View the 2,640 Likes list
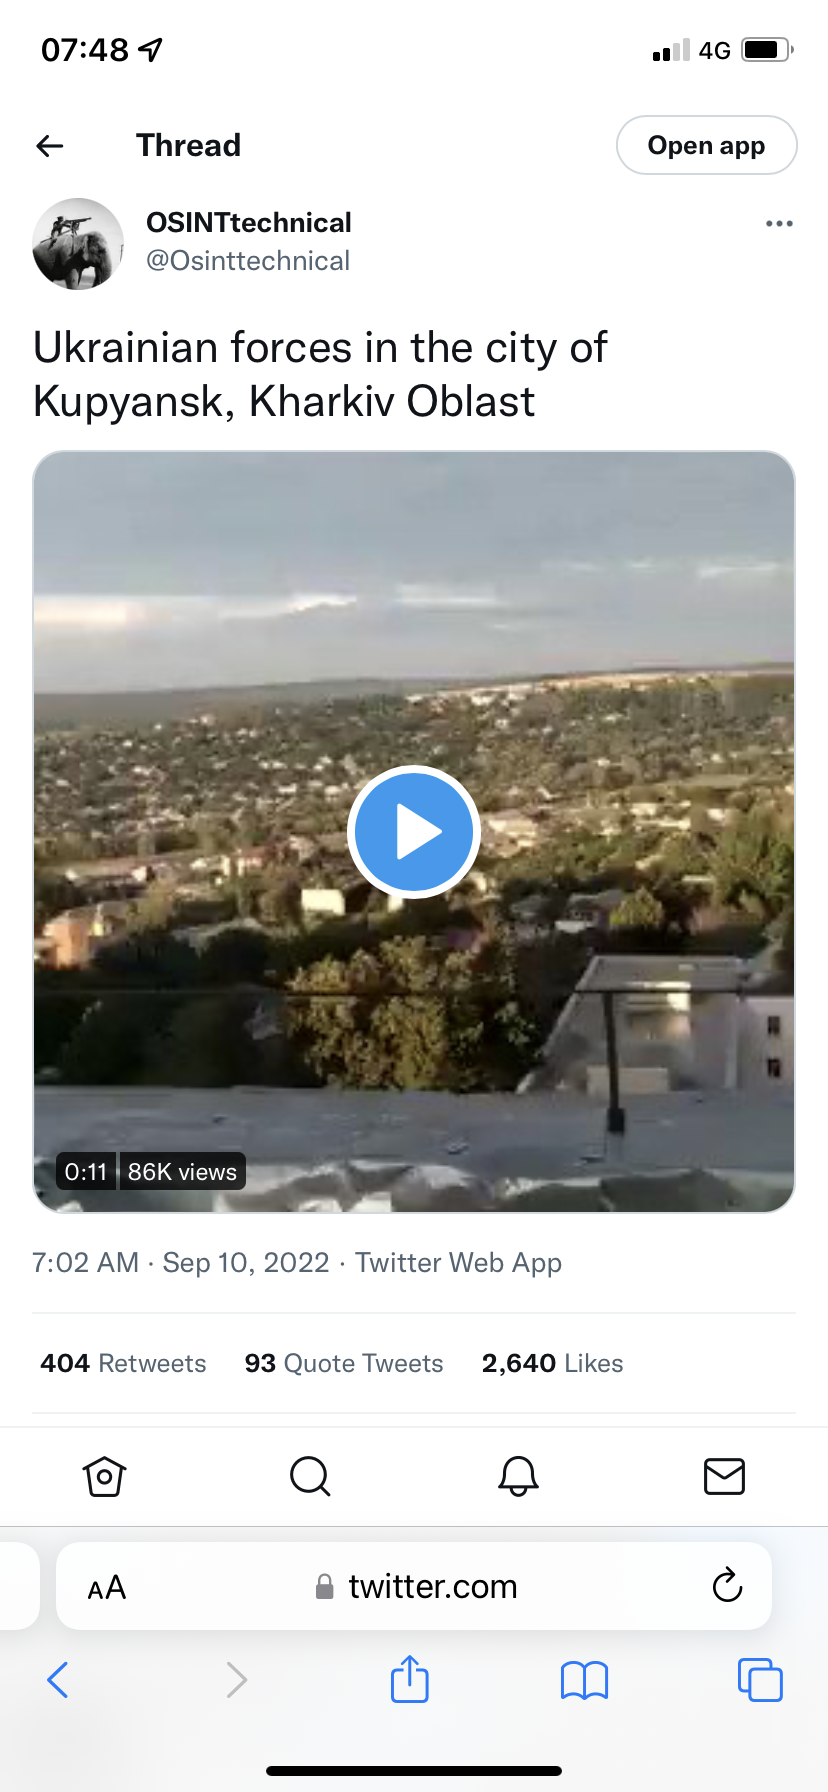The image size is (828, 1792). point(552,1363)
